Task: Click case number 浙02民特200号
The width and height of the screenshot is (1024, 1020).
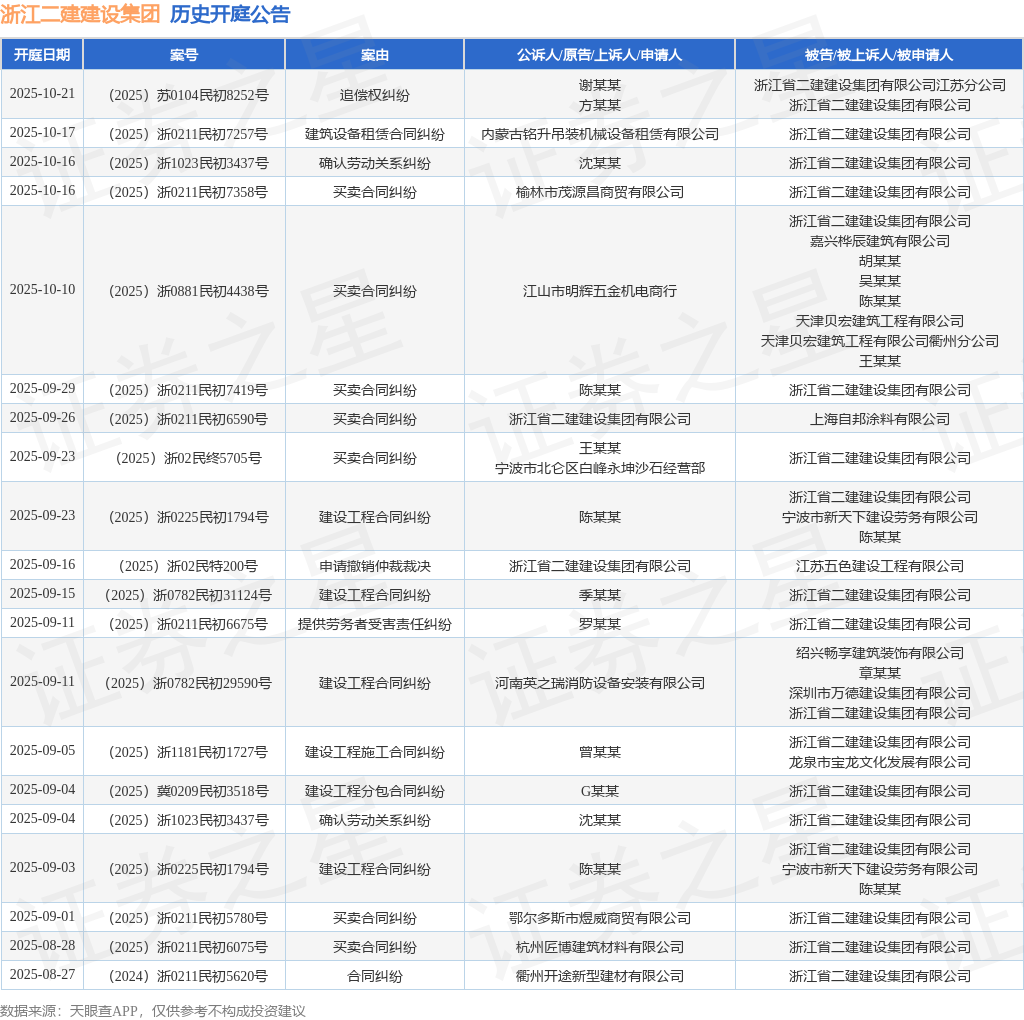Action: 189,566
